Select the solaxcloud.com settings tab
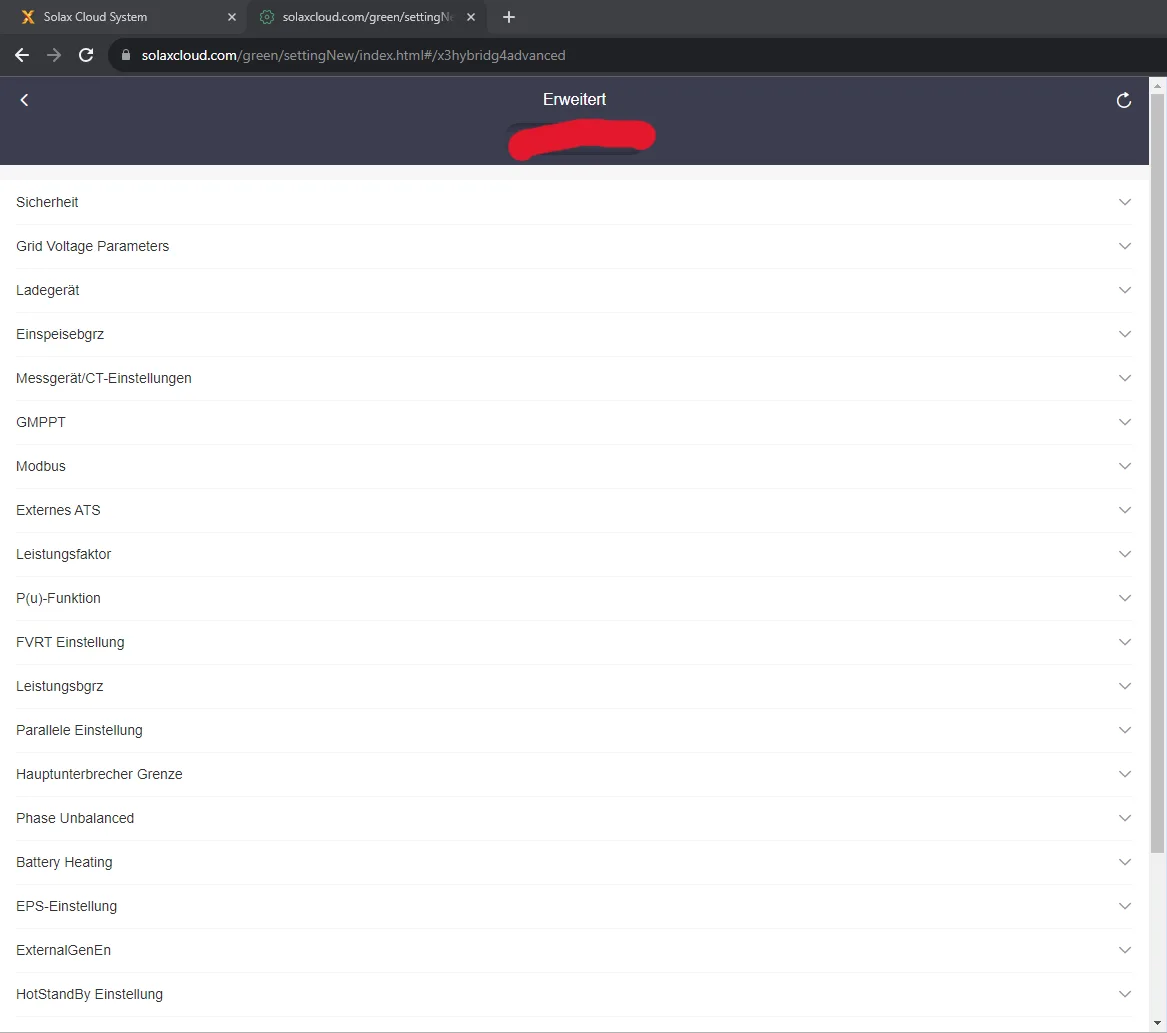1167x1033 pixels. coord(360,17)
